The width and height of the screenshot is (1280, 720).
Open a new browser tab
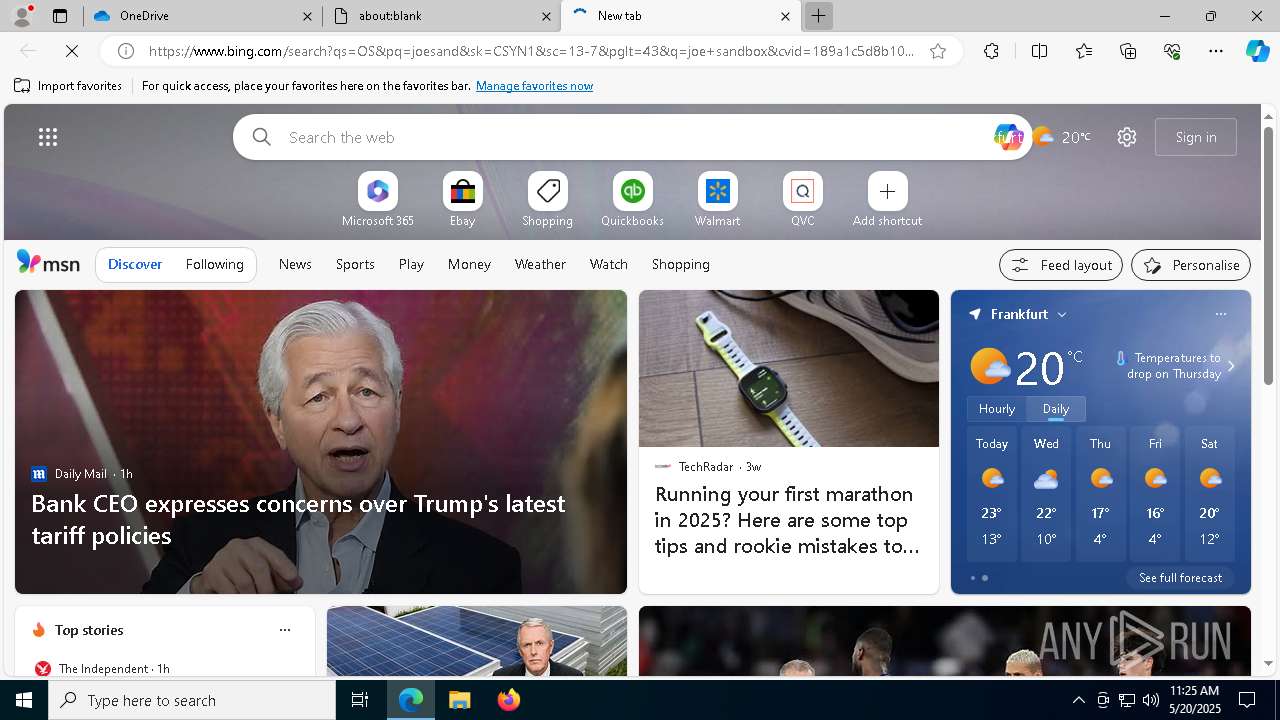(x=818, y=16)
